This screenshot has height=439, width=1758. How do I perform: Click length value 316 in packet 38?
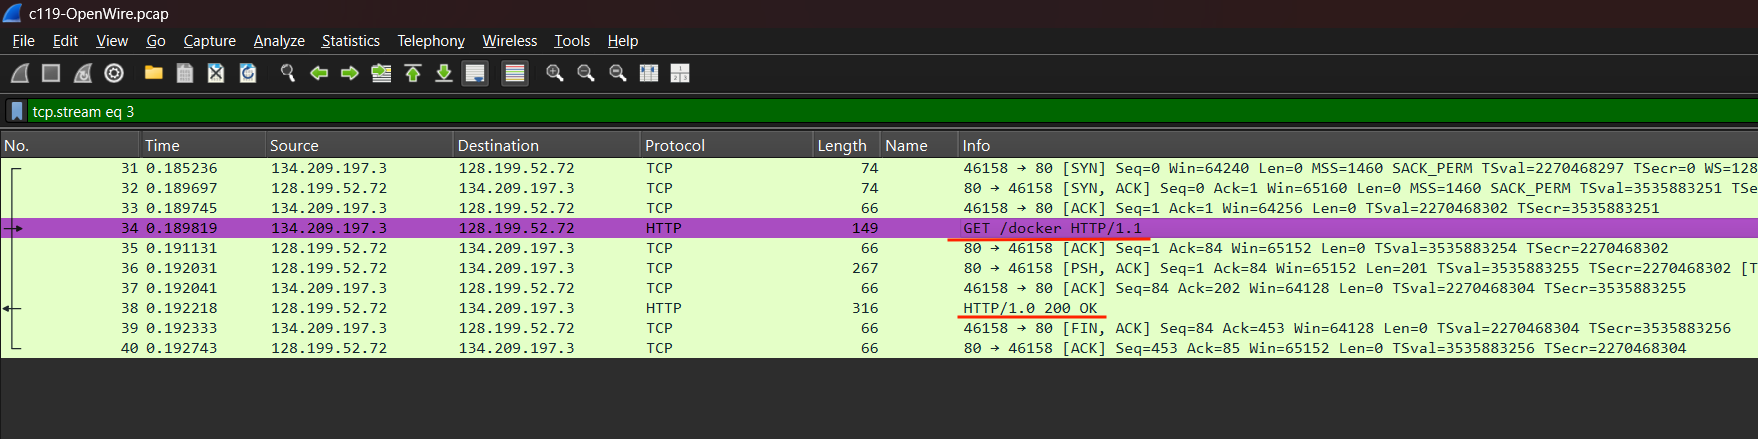tap(865, 308)
